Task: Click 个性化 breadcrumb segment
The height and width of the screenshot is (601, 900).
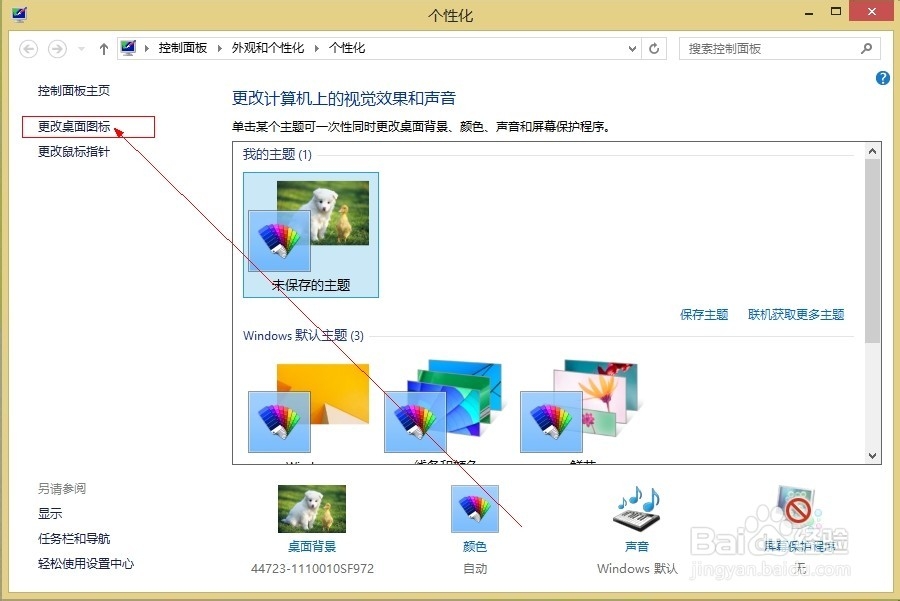Action: point(347,48)
